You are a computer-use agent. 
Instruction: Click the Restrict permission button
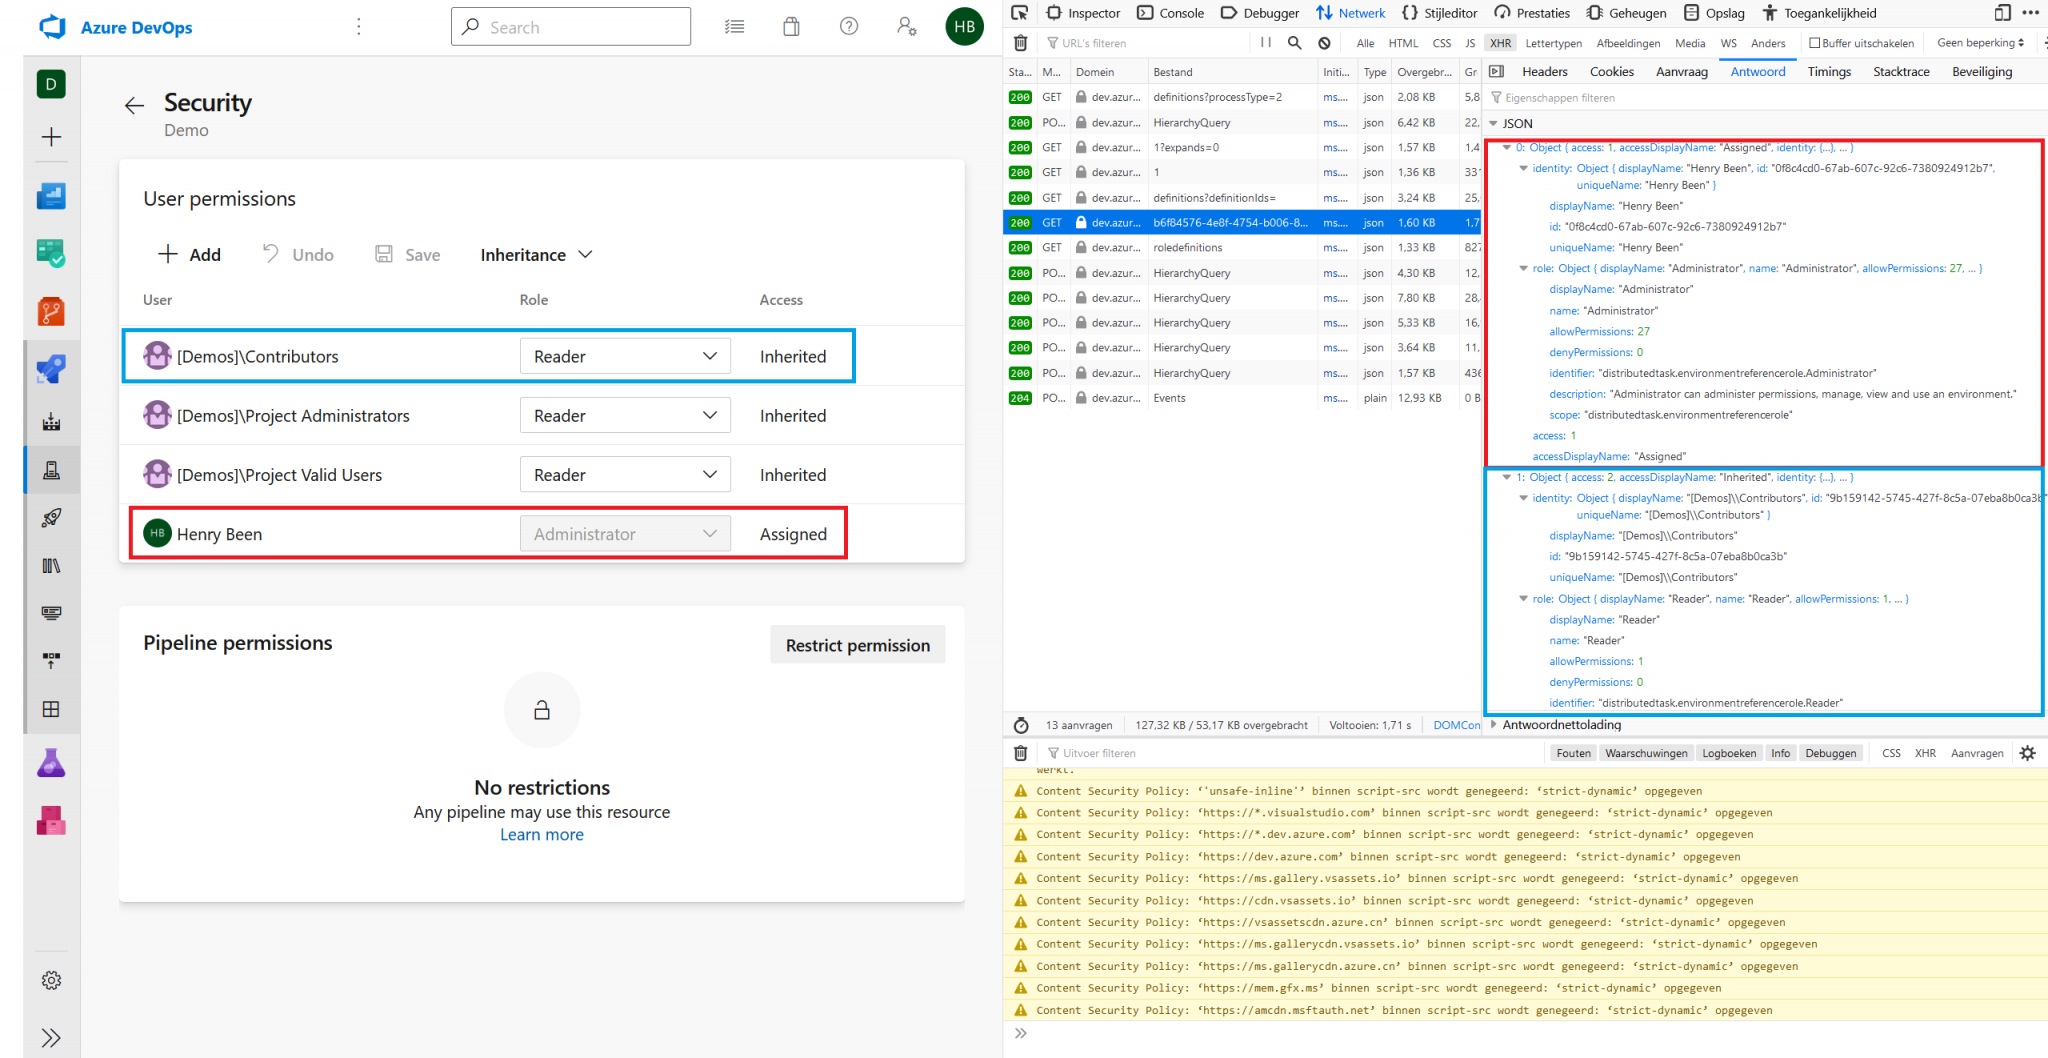857,644
